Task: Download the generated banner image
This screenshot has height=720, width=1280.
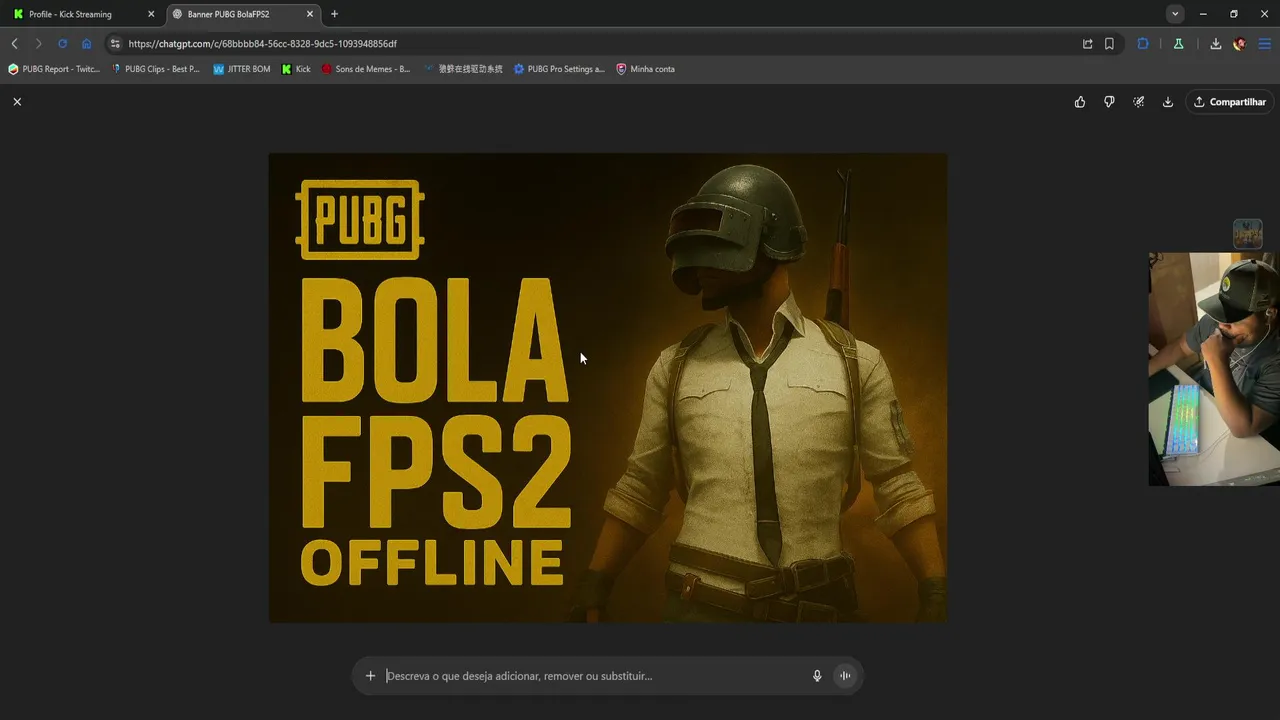Action: (1167, 102)
